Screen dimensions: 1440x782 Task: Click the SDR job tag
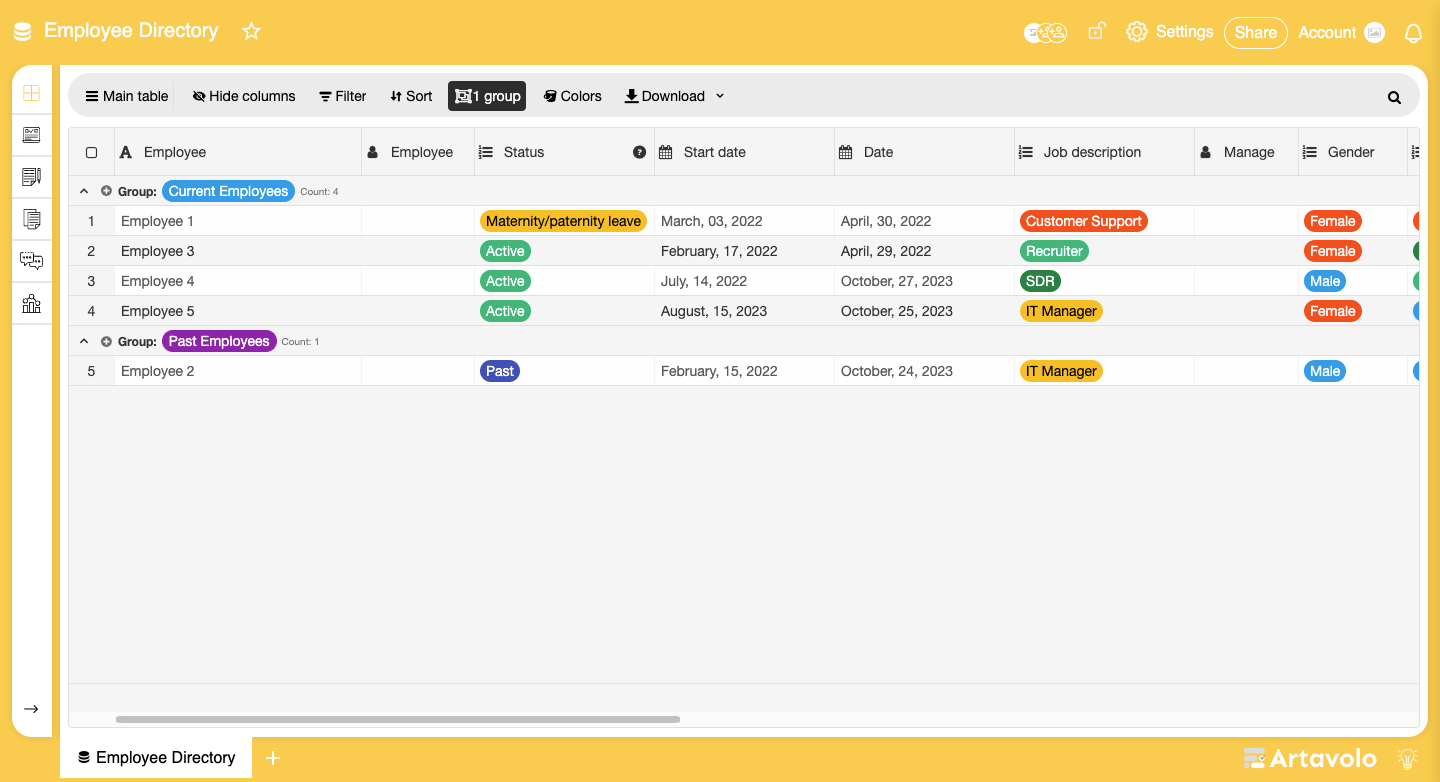(1040, 281)
